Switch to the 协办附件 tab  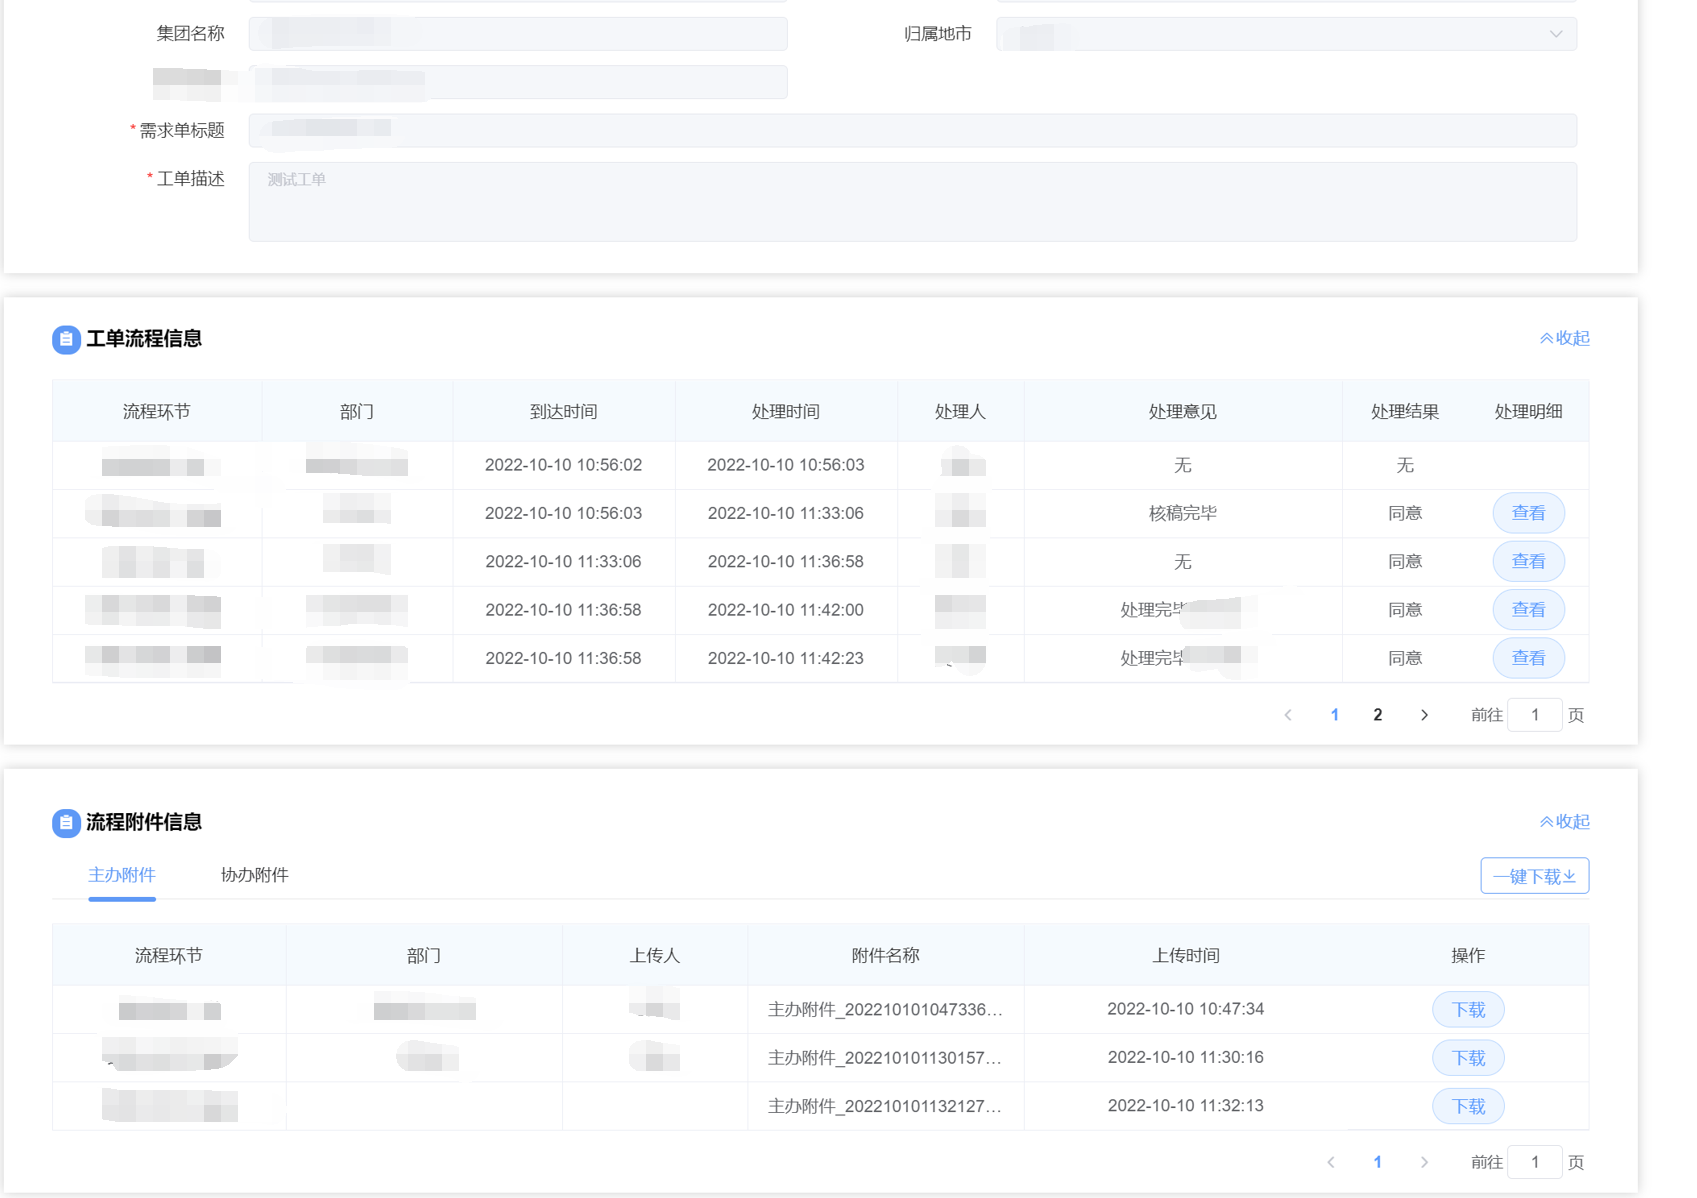(x=254, y=875)
